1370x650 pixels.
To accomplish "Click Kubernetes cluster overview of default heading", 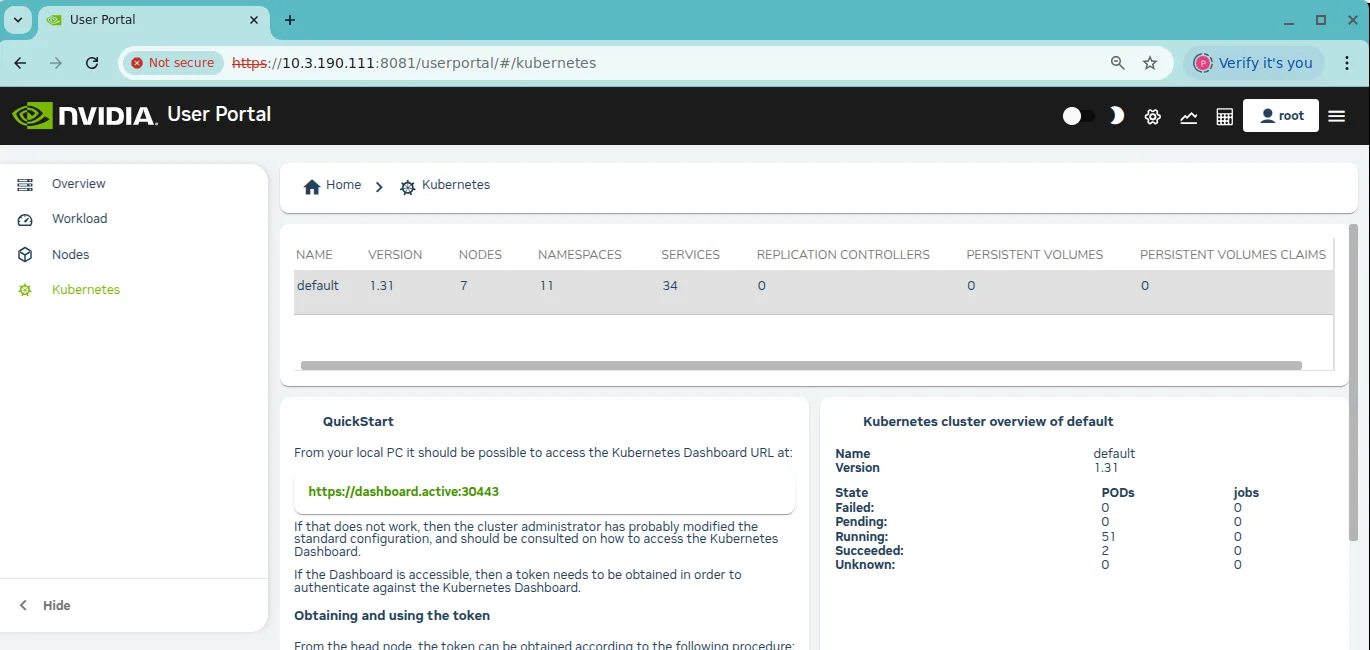I will click(988, 422).
